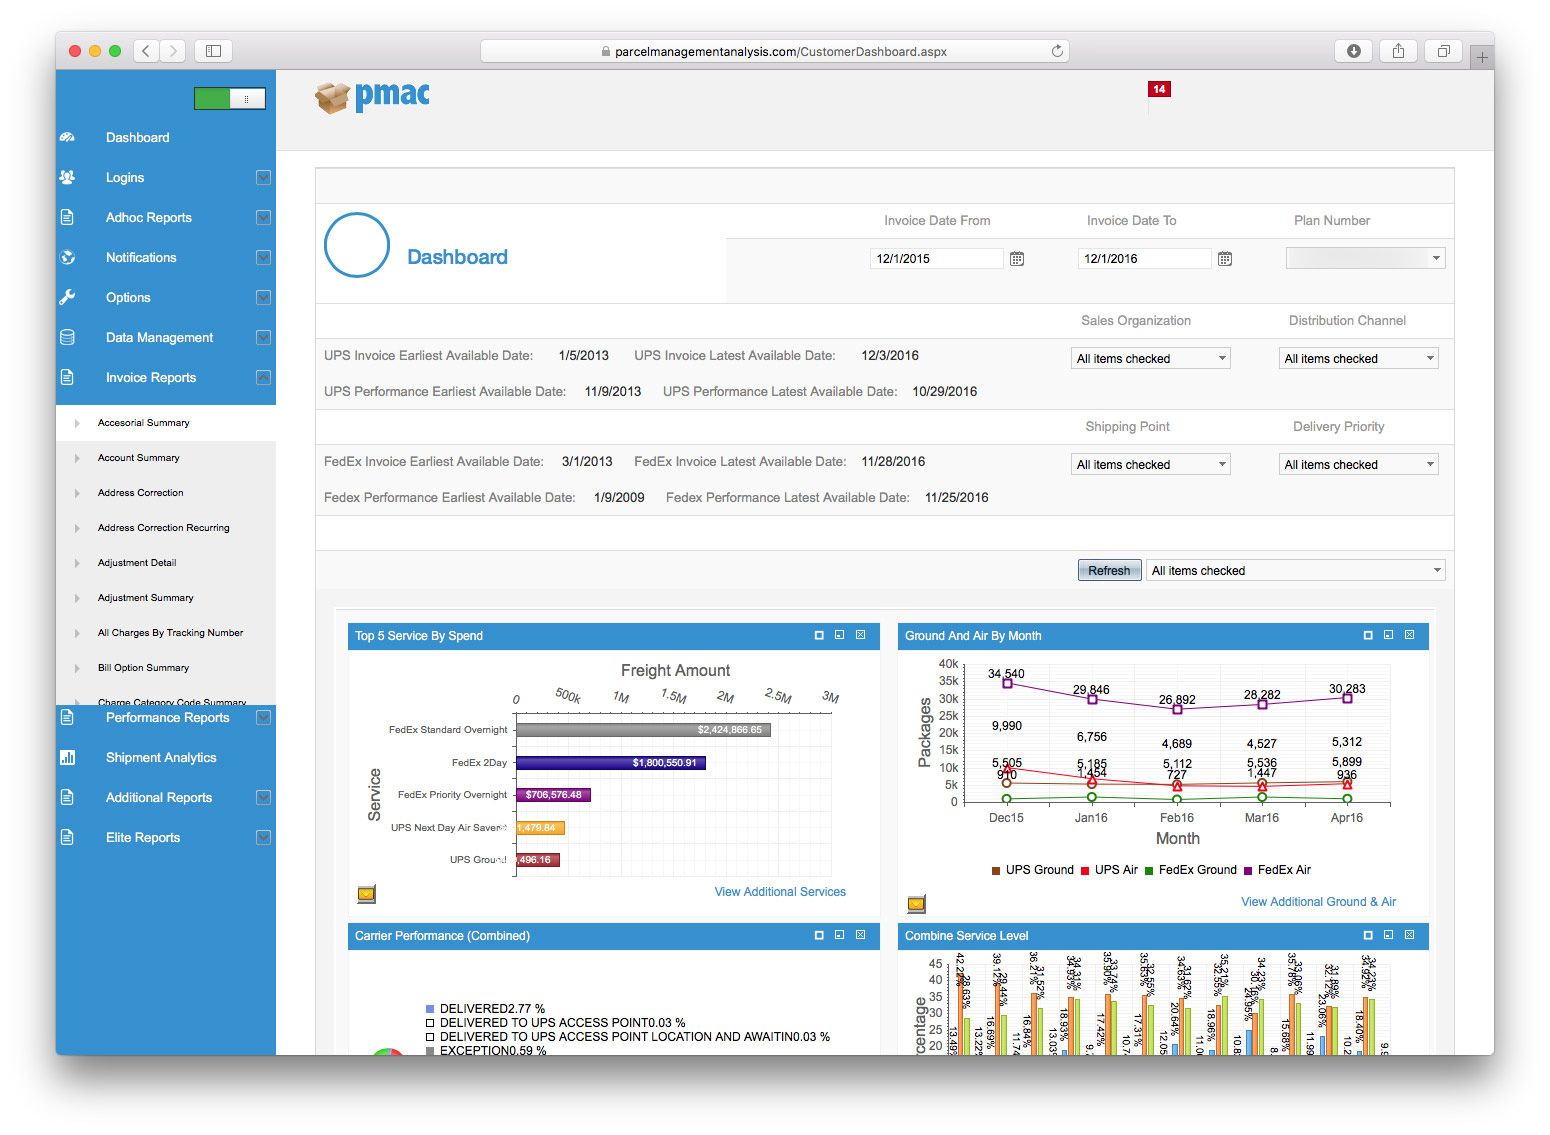
Task: Expand the Delivery Priority dropdown
Action: pyautogui.click(x=1358, y=464)
